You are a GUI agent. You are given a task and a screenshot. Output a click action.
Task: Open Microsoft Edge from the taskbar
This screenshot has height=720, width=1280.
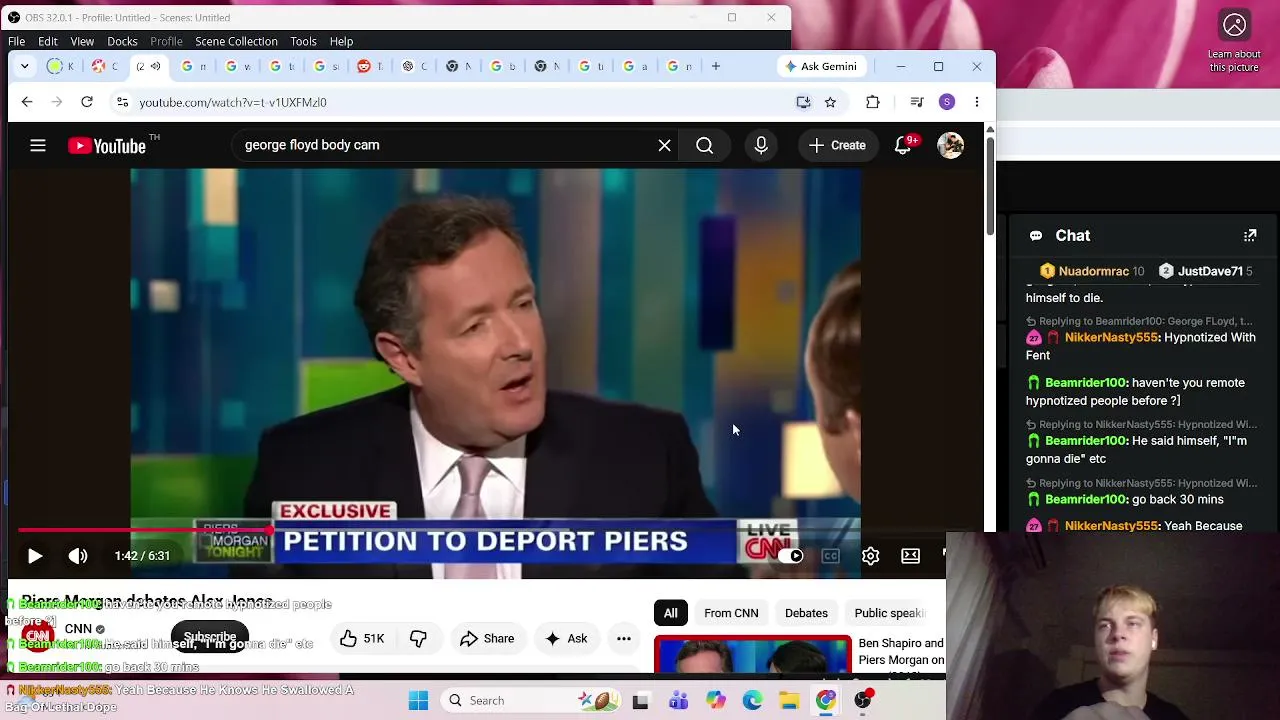[752, 701]
